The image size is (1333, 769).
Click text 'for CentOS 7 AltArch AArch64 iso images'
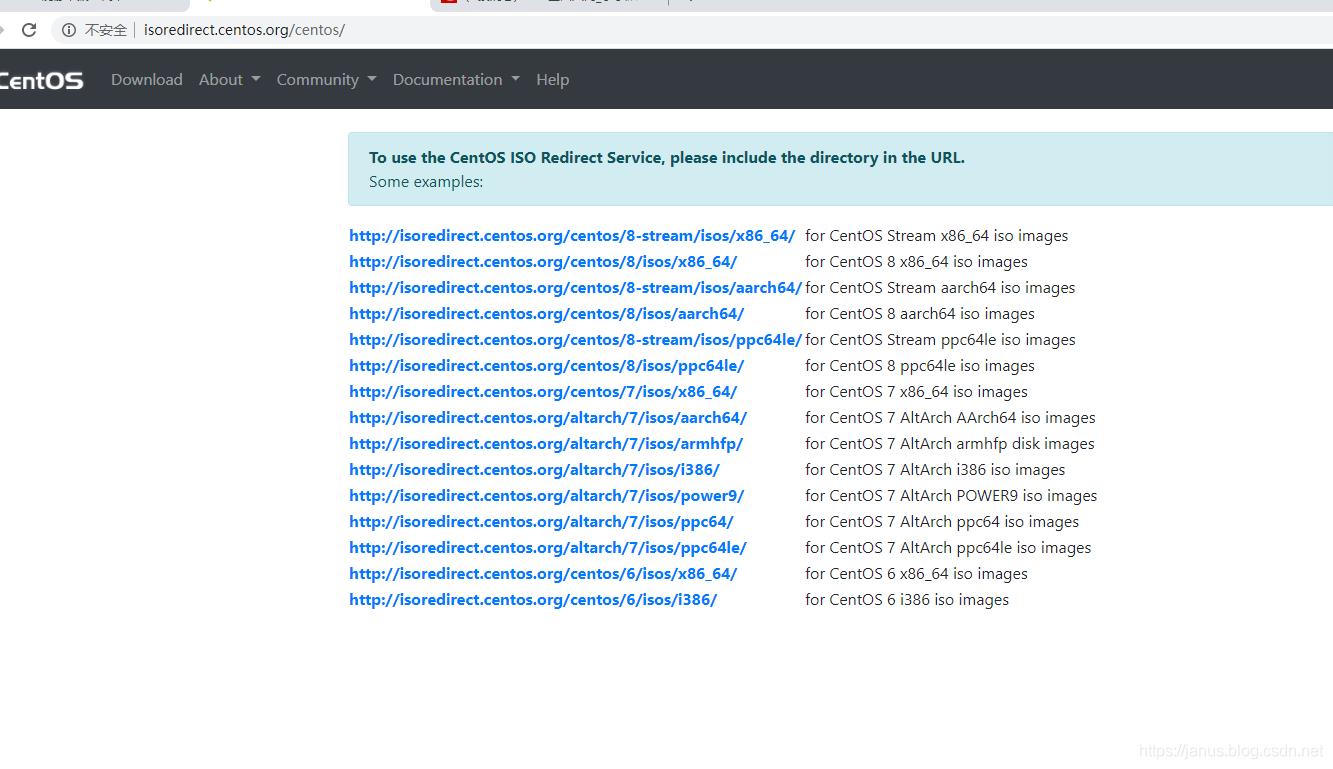[950, 418]
